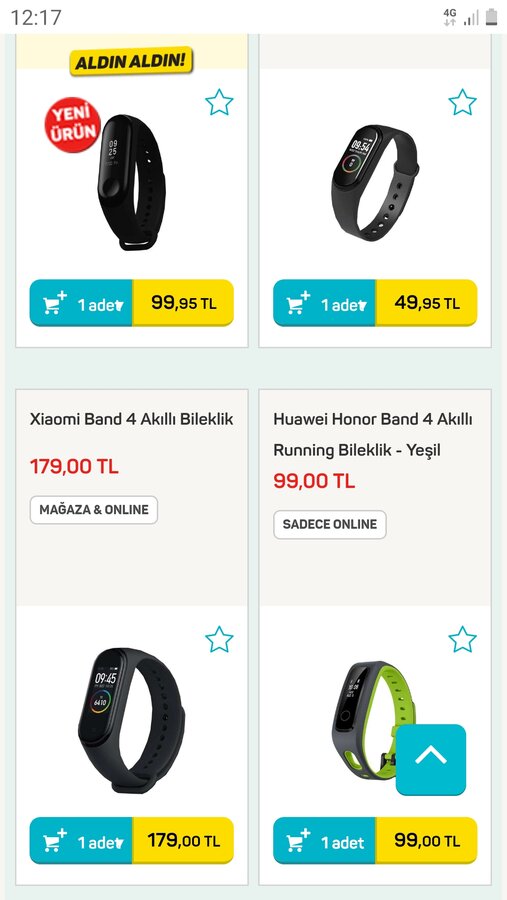
Task: Select the MAĞAZA & ONLINE tag
Action: click(94, 510)
